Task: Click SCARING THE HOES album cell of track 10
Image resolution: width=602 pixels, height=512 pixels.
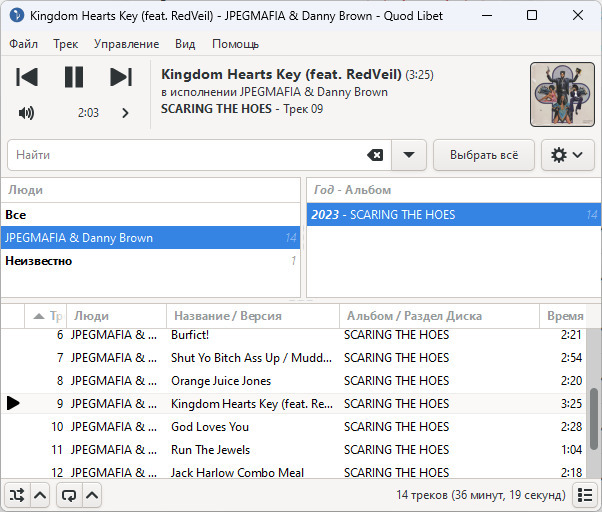Action: click(x=396, y=427)
